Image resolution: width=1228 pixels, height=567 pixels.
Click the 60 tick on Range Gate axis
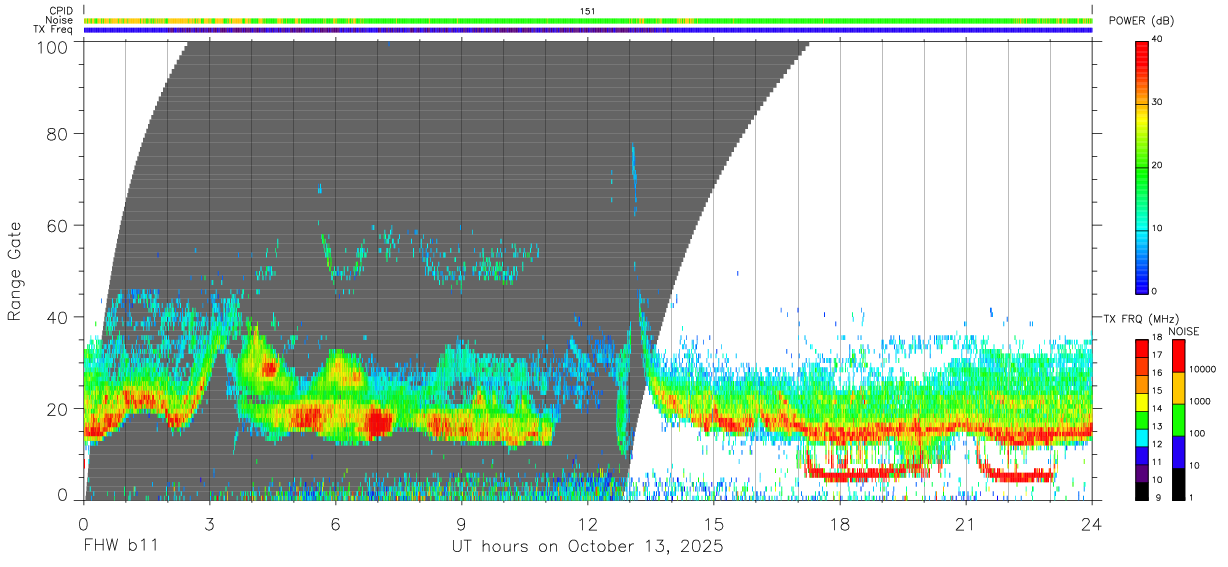pos(57,225)
